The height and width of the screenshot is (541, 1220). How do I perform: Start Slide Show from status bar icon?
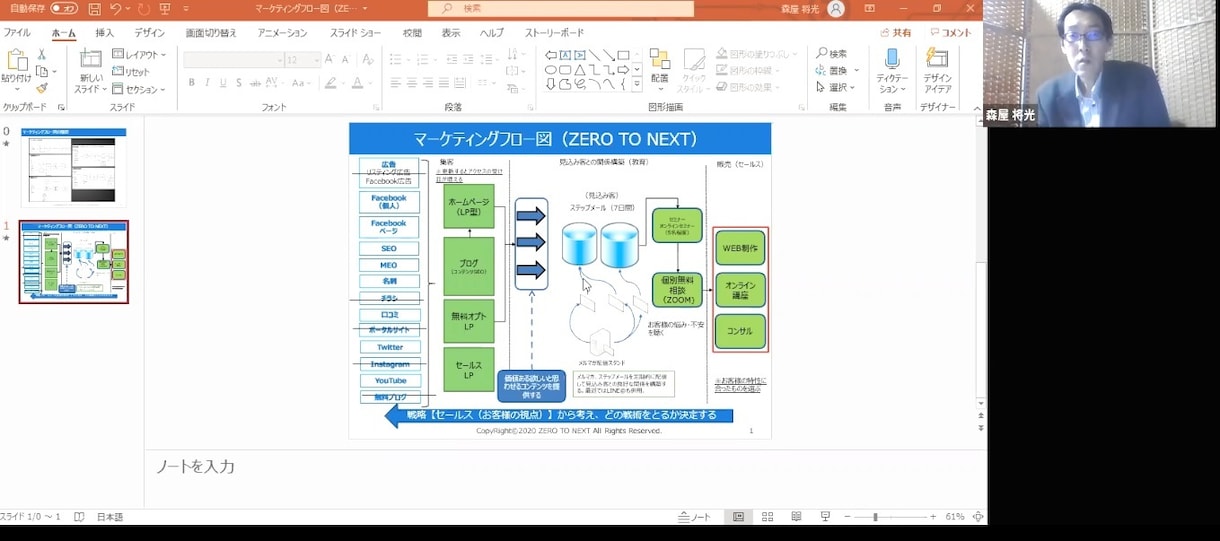pyautogui.click(x=825, y=517)
